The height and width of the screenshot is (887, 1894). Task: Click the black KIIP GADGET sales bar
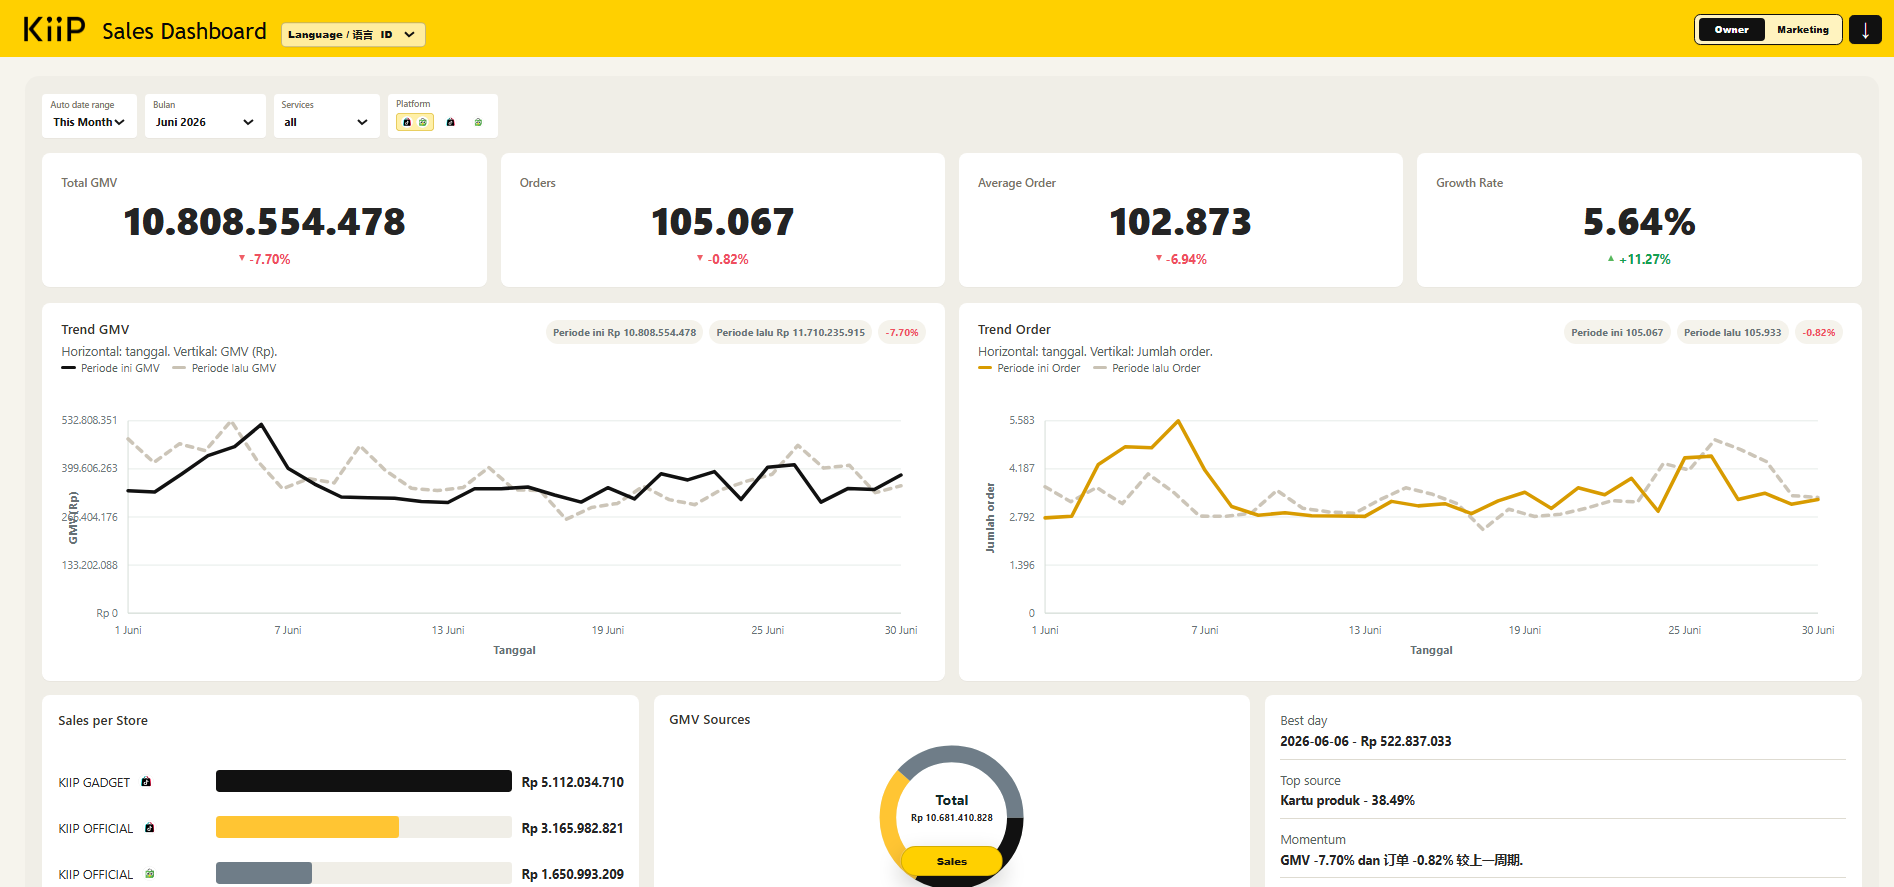coord(364,781)
